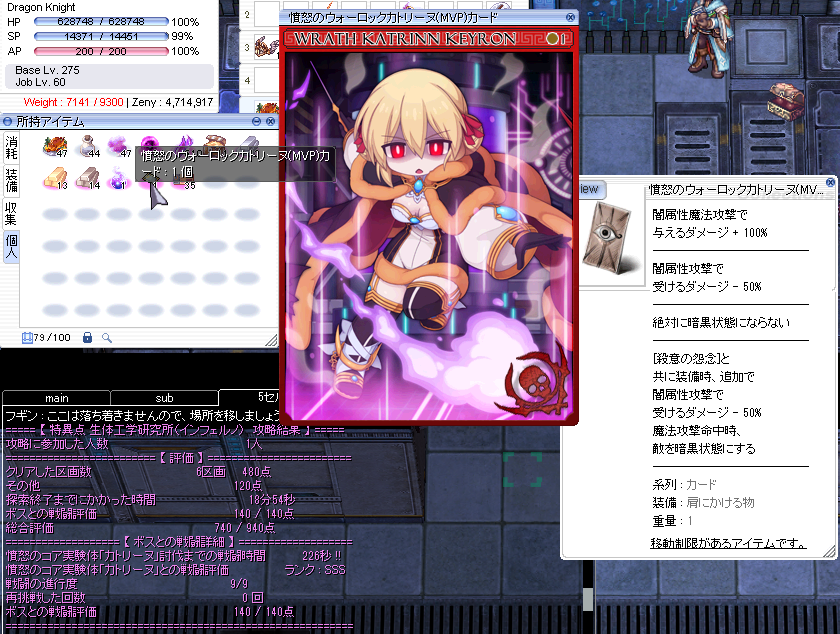Screen dimensions: 840x634
Task: Click the Job Lv. 60 text
Action: pos(40,83)
